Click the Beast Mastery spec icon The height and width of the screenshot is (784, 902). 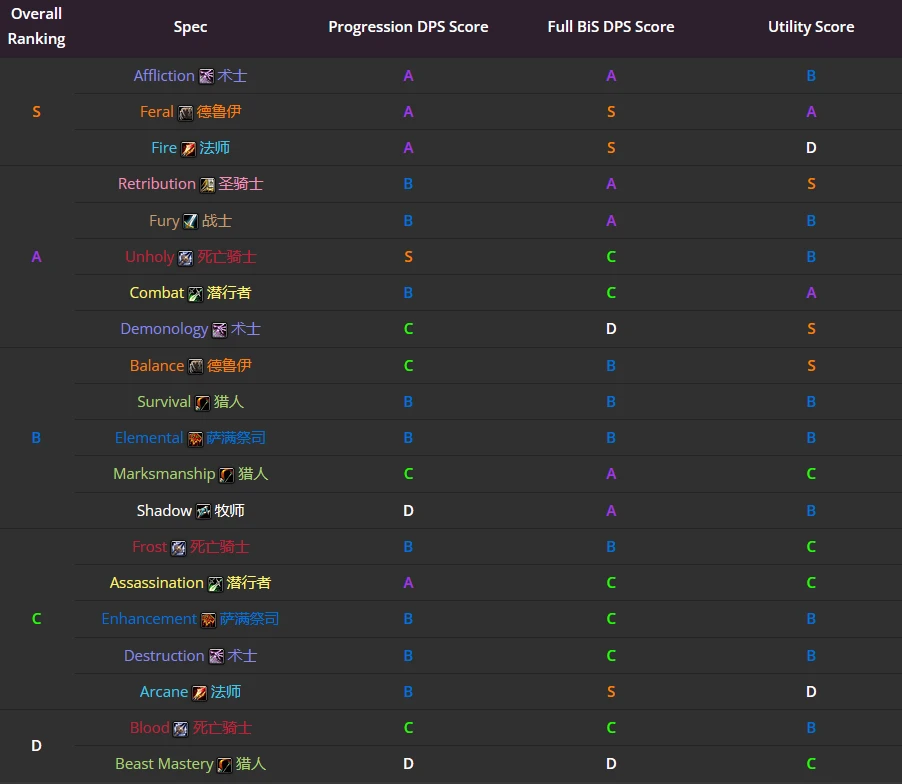pyautogui.click(x=224, y=765)
